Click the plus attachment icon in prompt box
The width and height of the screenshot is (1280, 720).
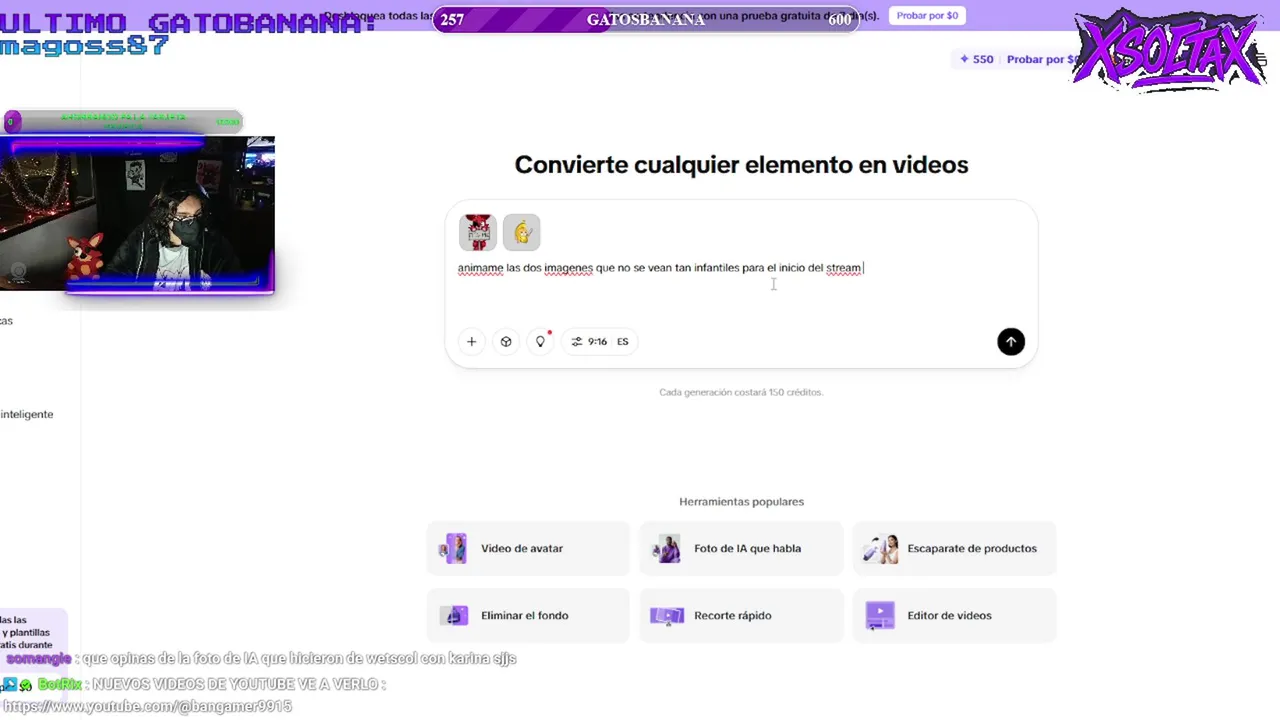(x=471, y=341)
